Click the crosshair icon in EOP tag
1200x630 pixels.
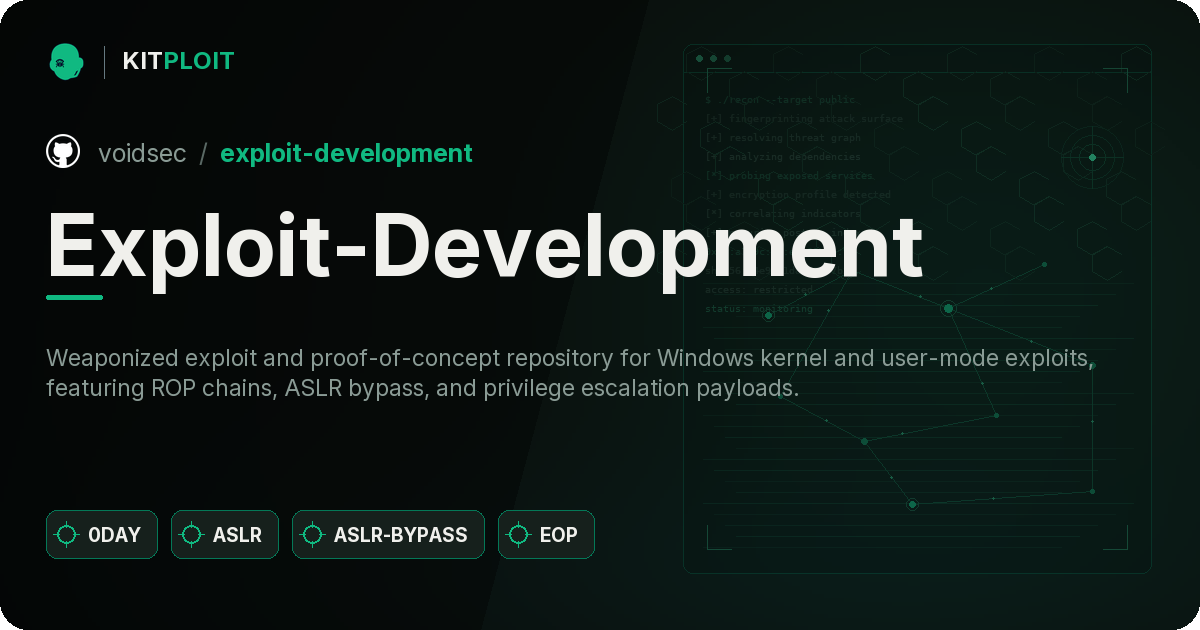pyautogui.click(x=519, y=535)
